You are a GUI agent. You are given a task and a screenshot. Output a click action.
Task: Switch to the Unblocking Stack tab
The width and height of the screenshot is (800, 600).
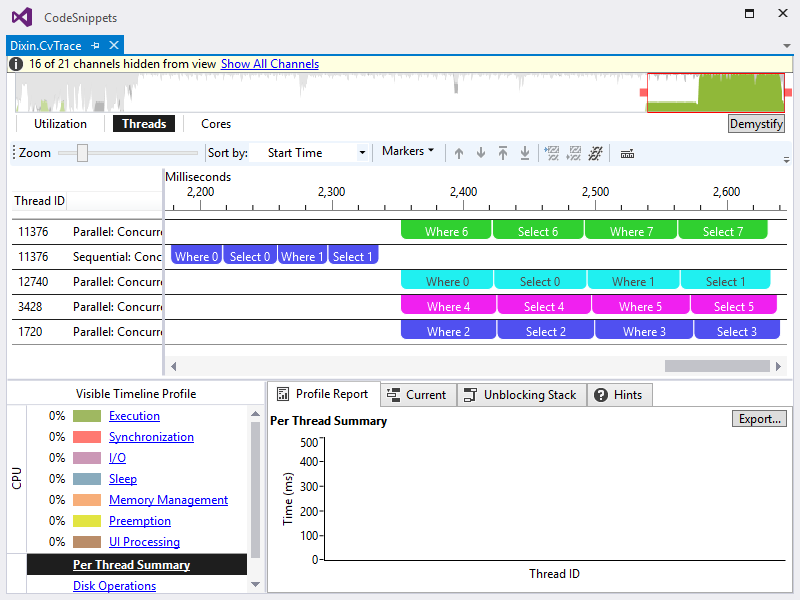(522, 395)
